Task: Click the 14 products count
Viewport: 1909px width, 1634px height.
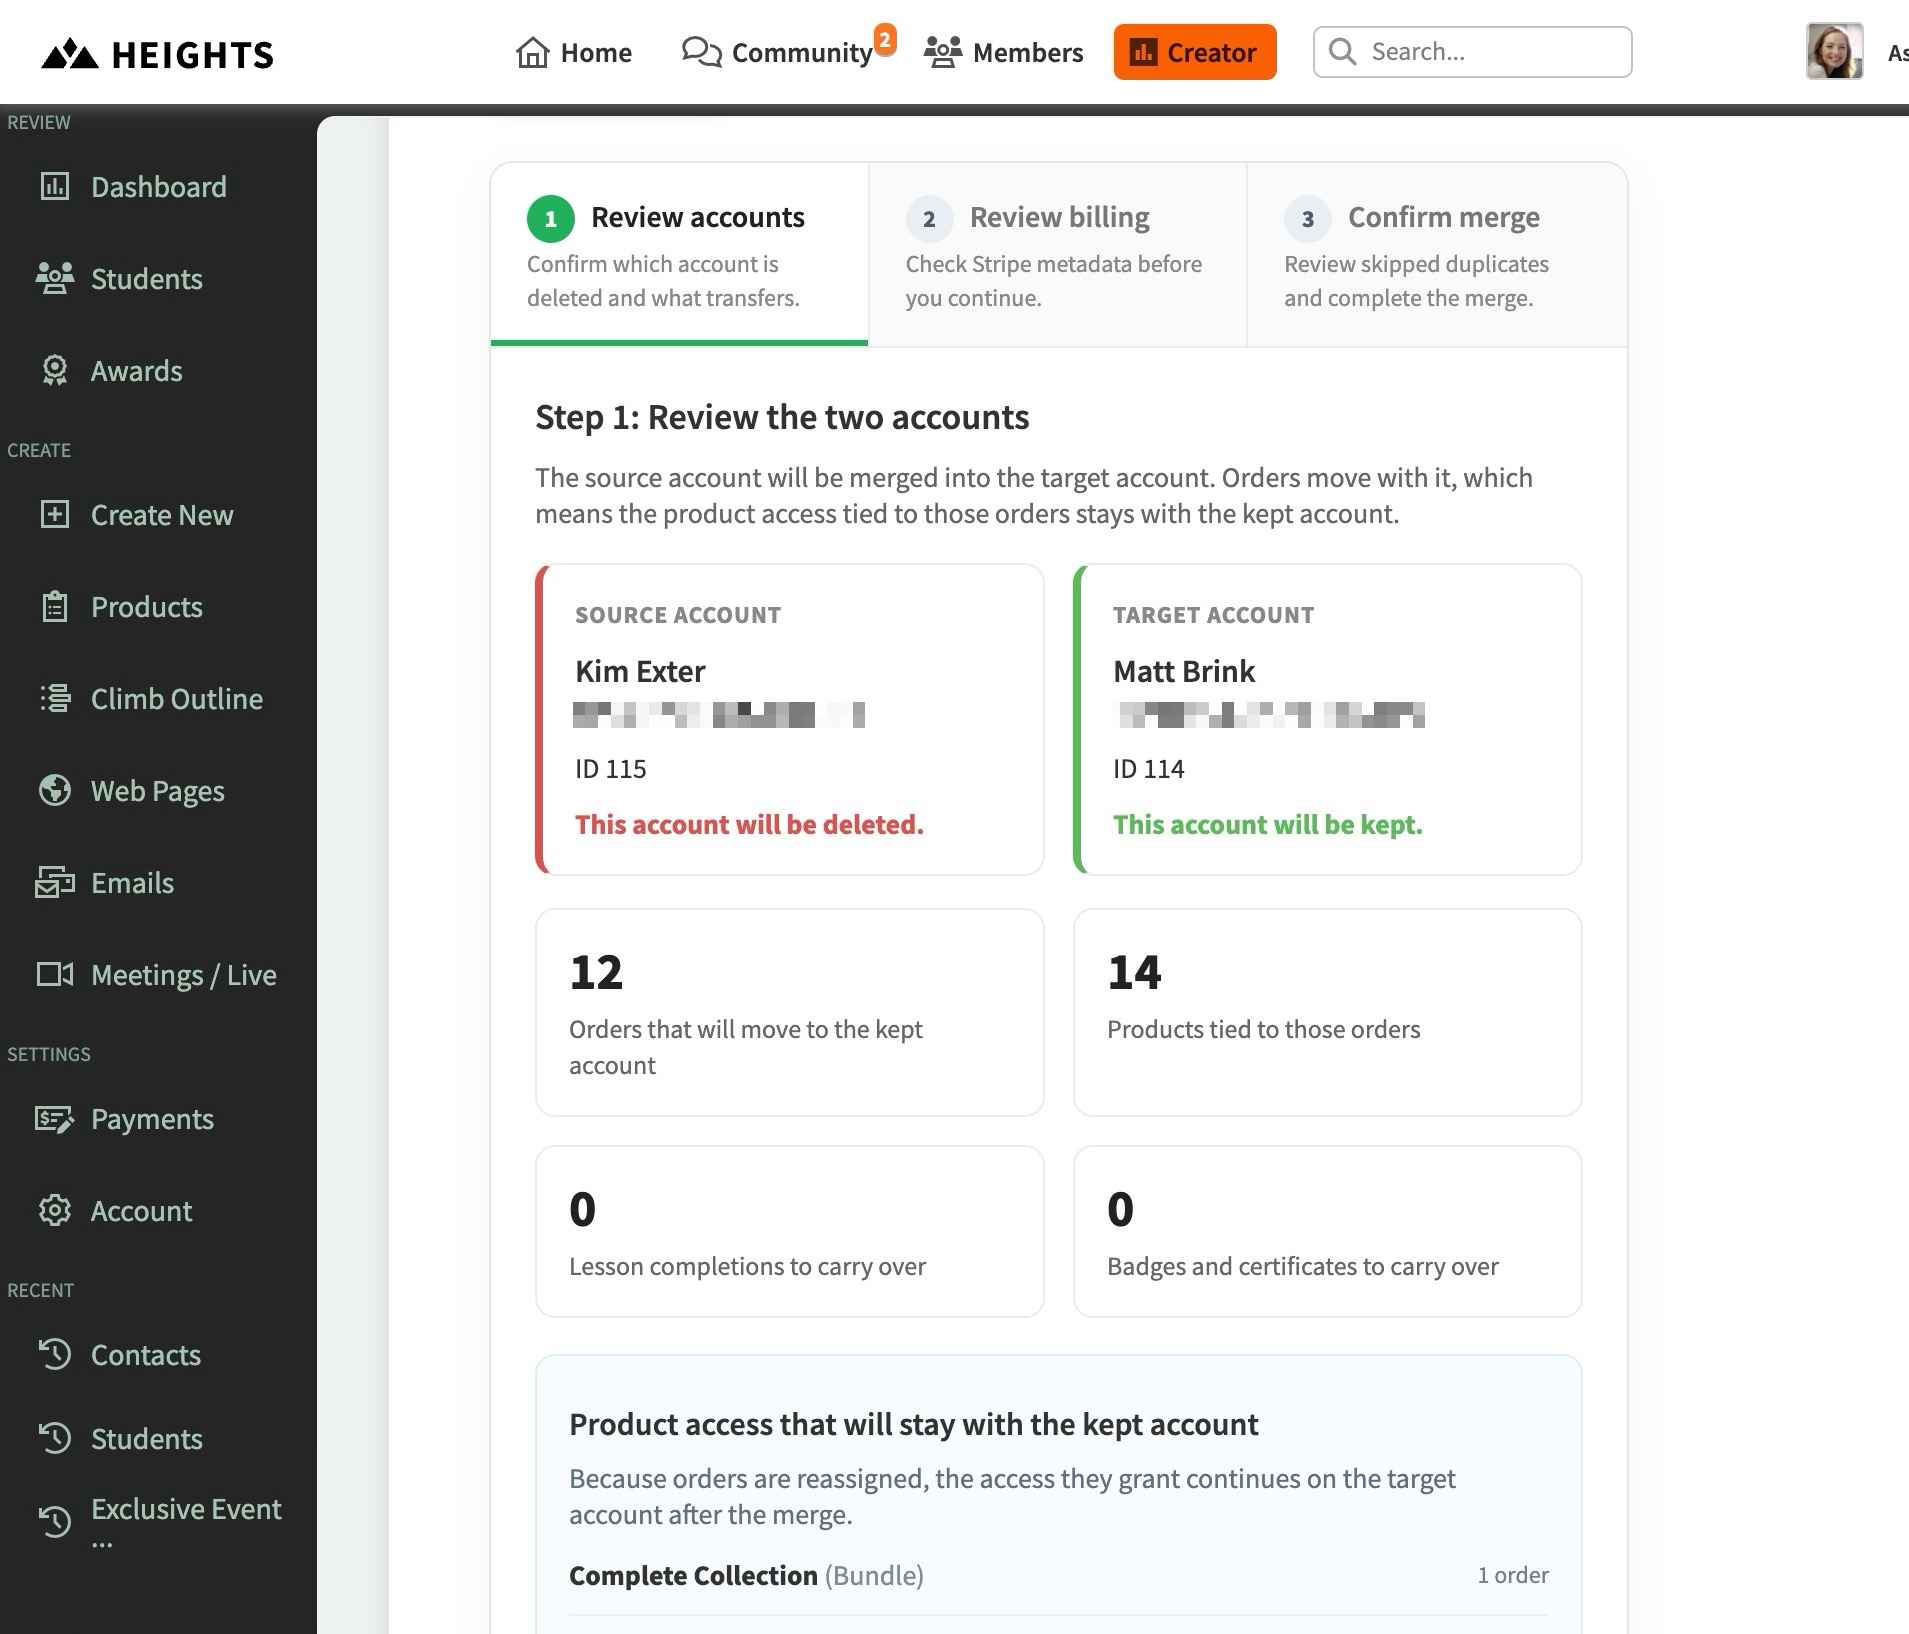Action: 1134,972
